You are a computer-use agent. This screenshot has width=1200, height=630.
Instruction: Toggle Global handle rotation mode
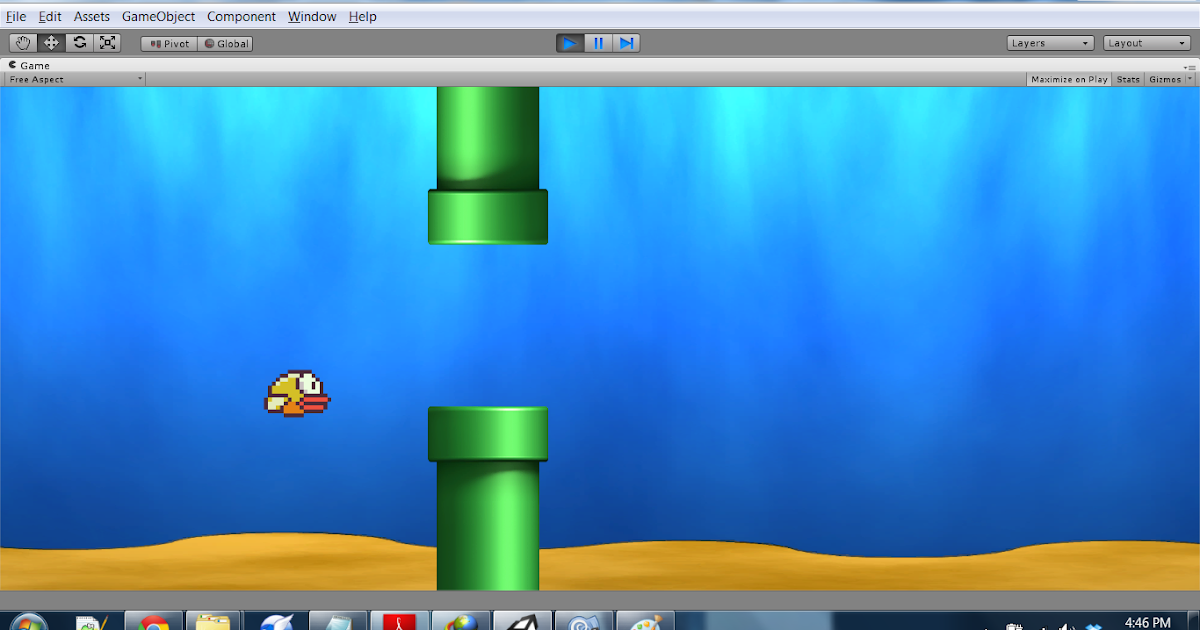[226, 44]
